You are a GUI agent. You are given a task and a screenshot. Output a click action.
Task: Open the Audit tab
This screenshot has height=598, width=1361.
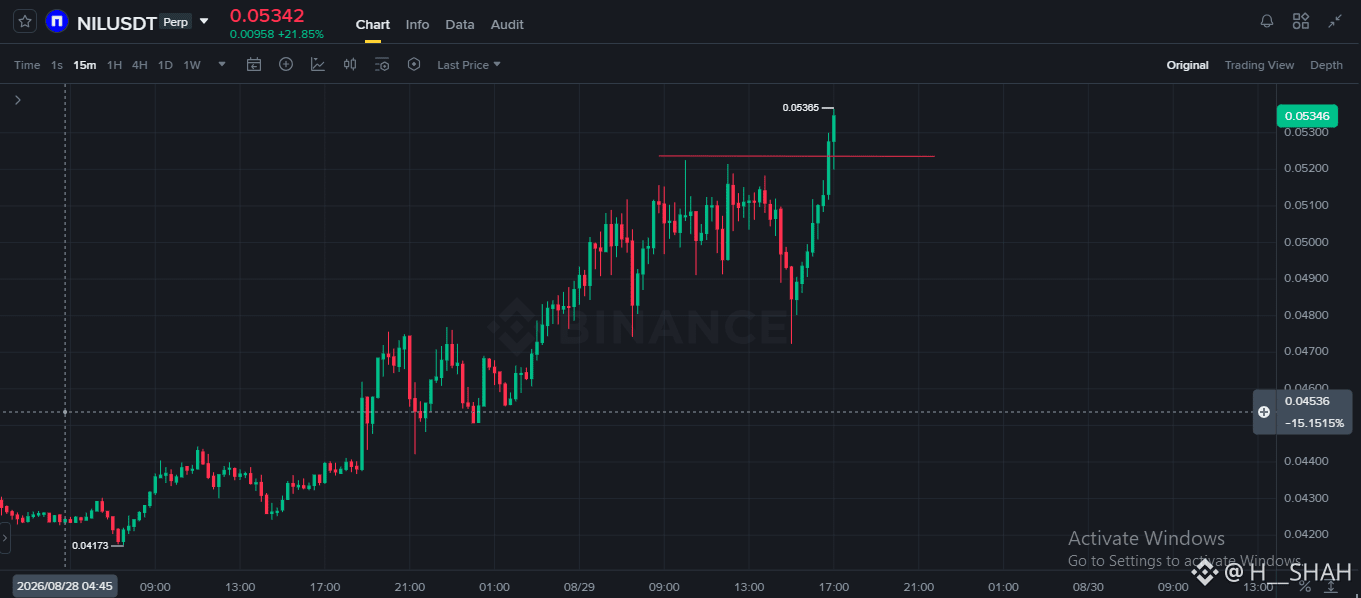pos(507,24)
